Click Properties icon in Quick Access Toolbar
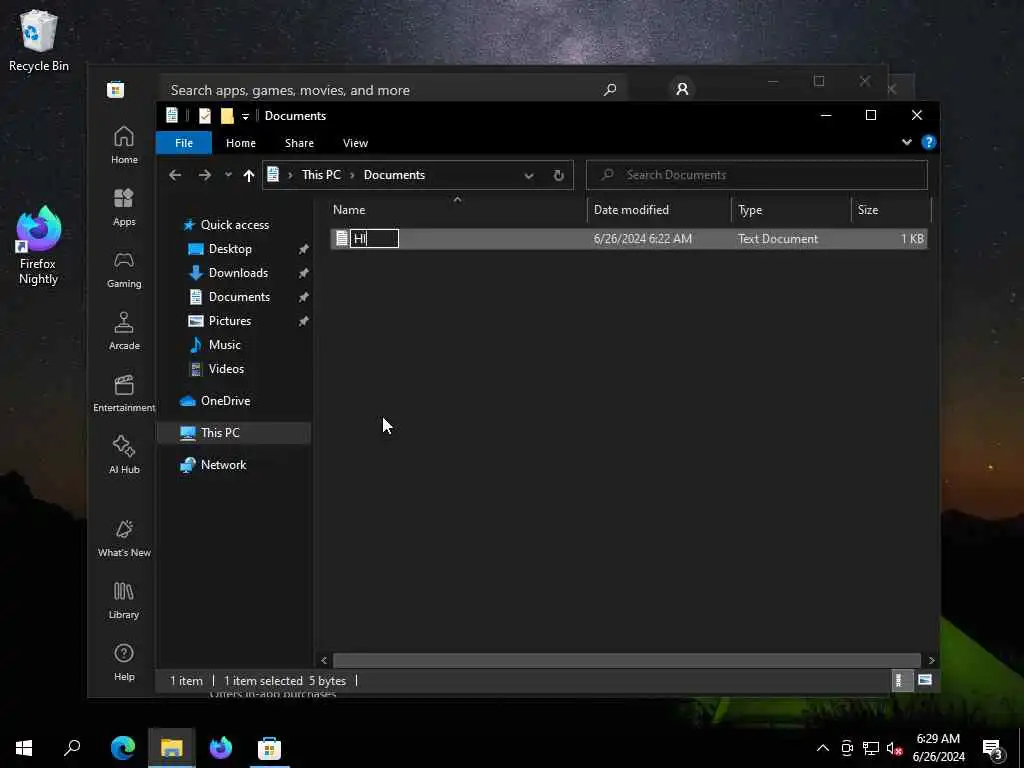Image resolution: width=1024 pixels, height=768 pixels. (x=204, y=116)
